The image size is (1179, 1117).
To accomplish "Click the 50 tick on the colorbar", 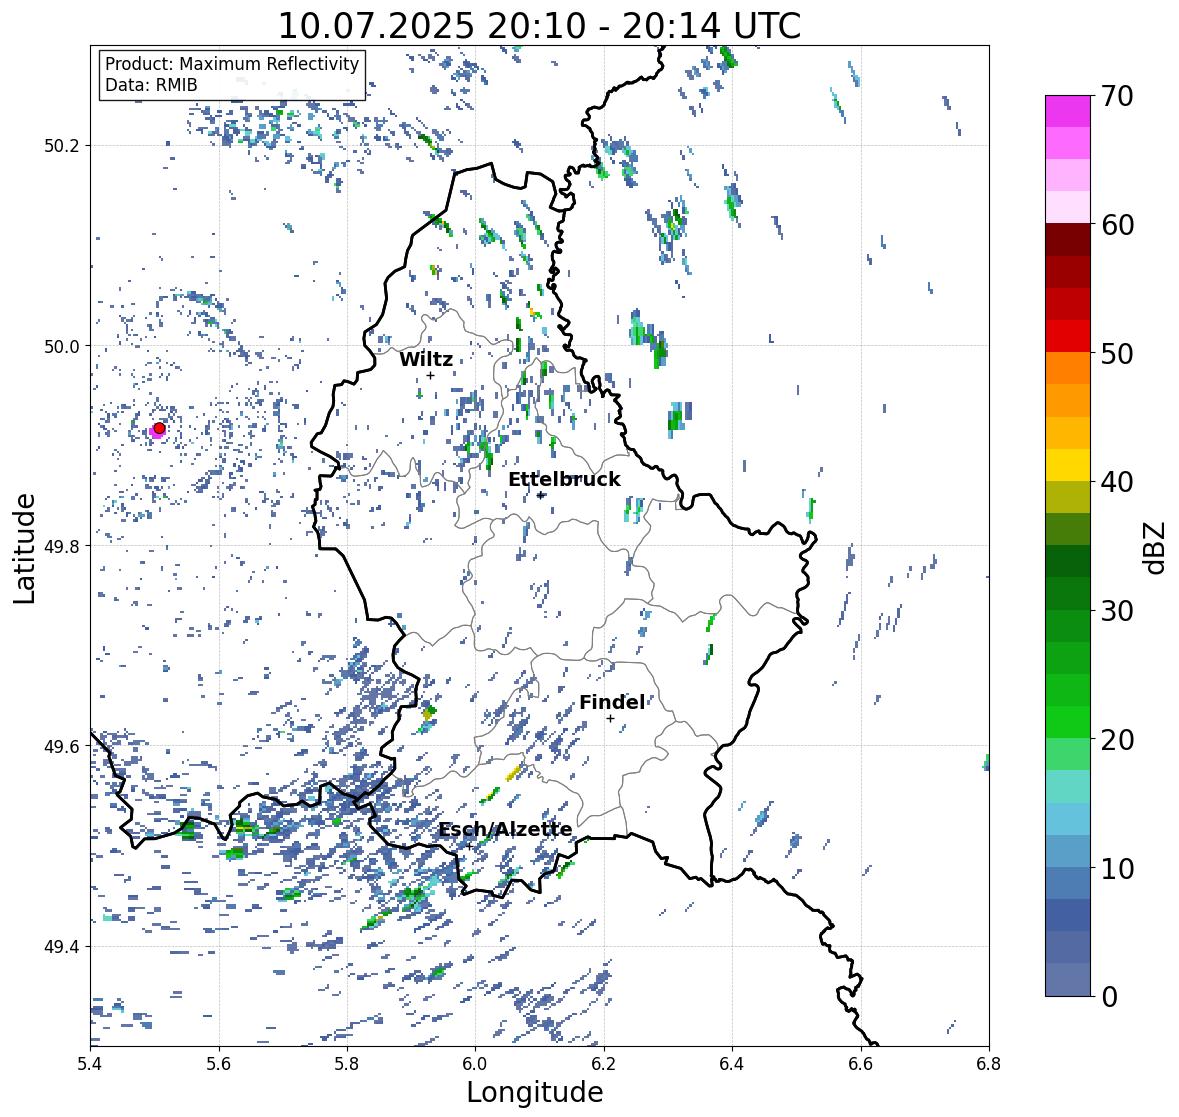I will click(1116, 353).
